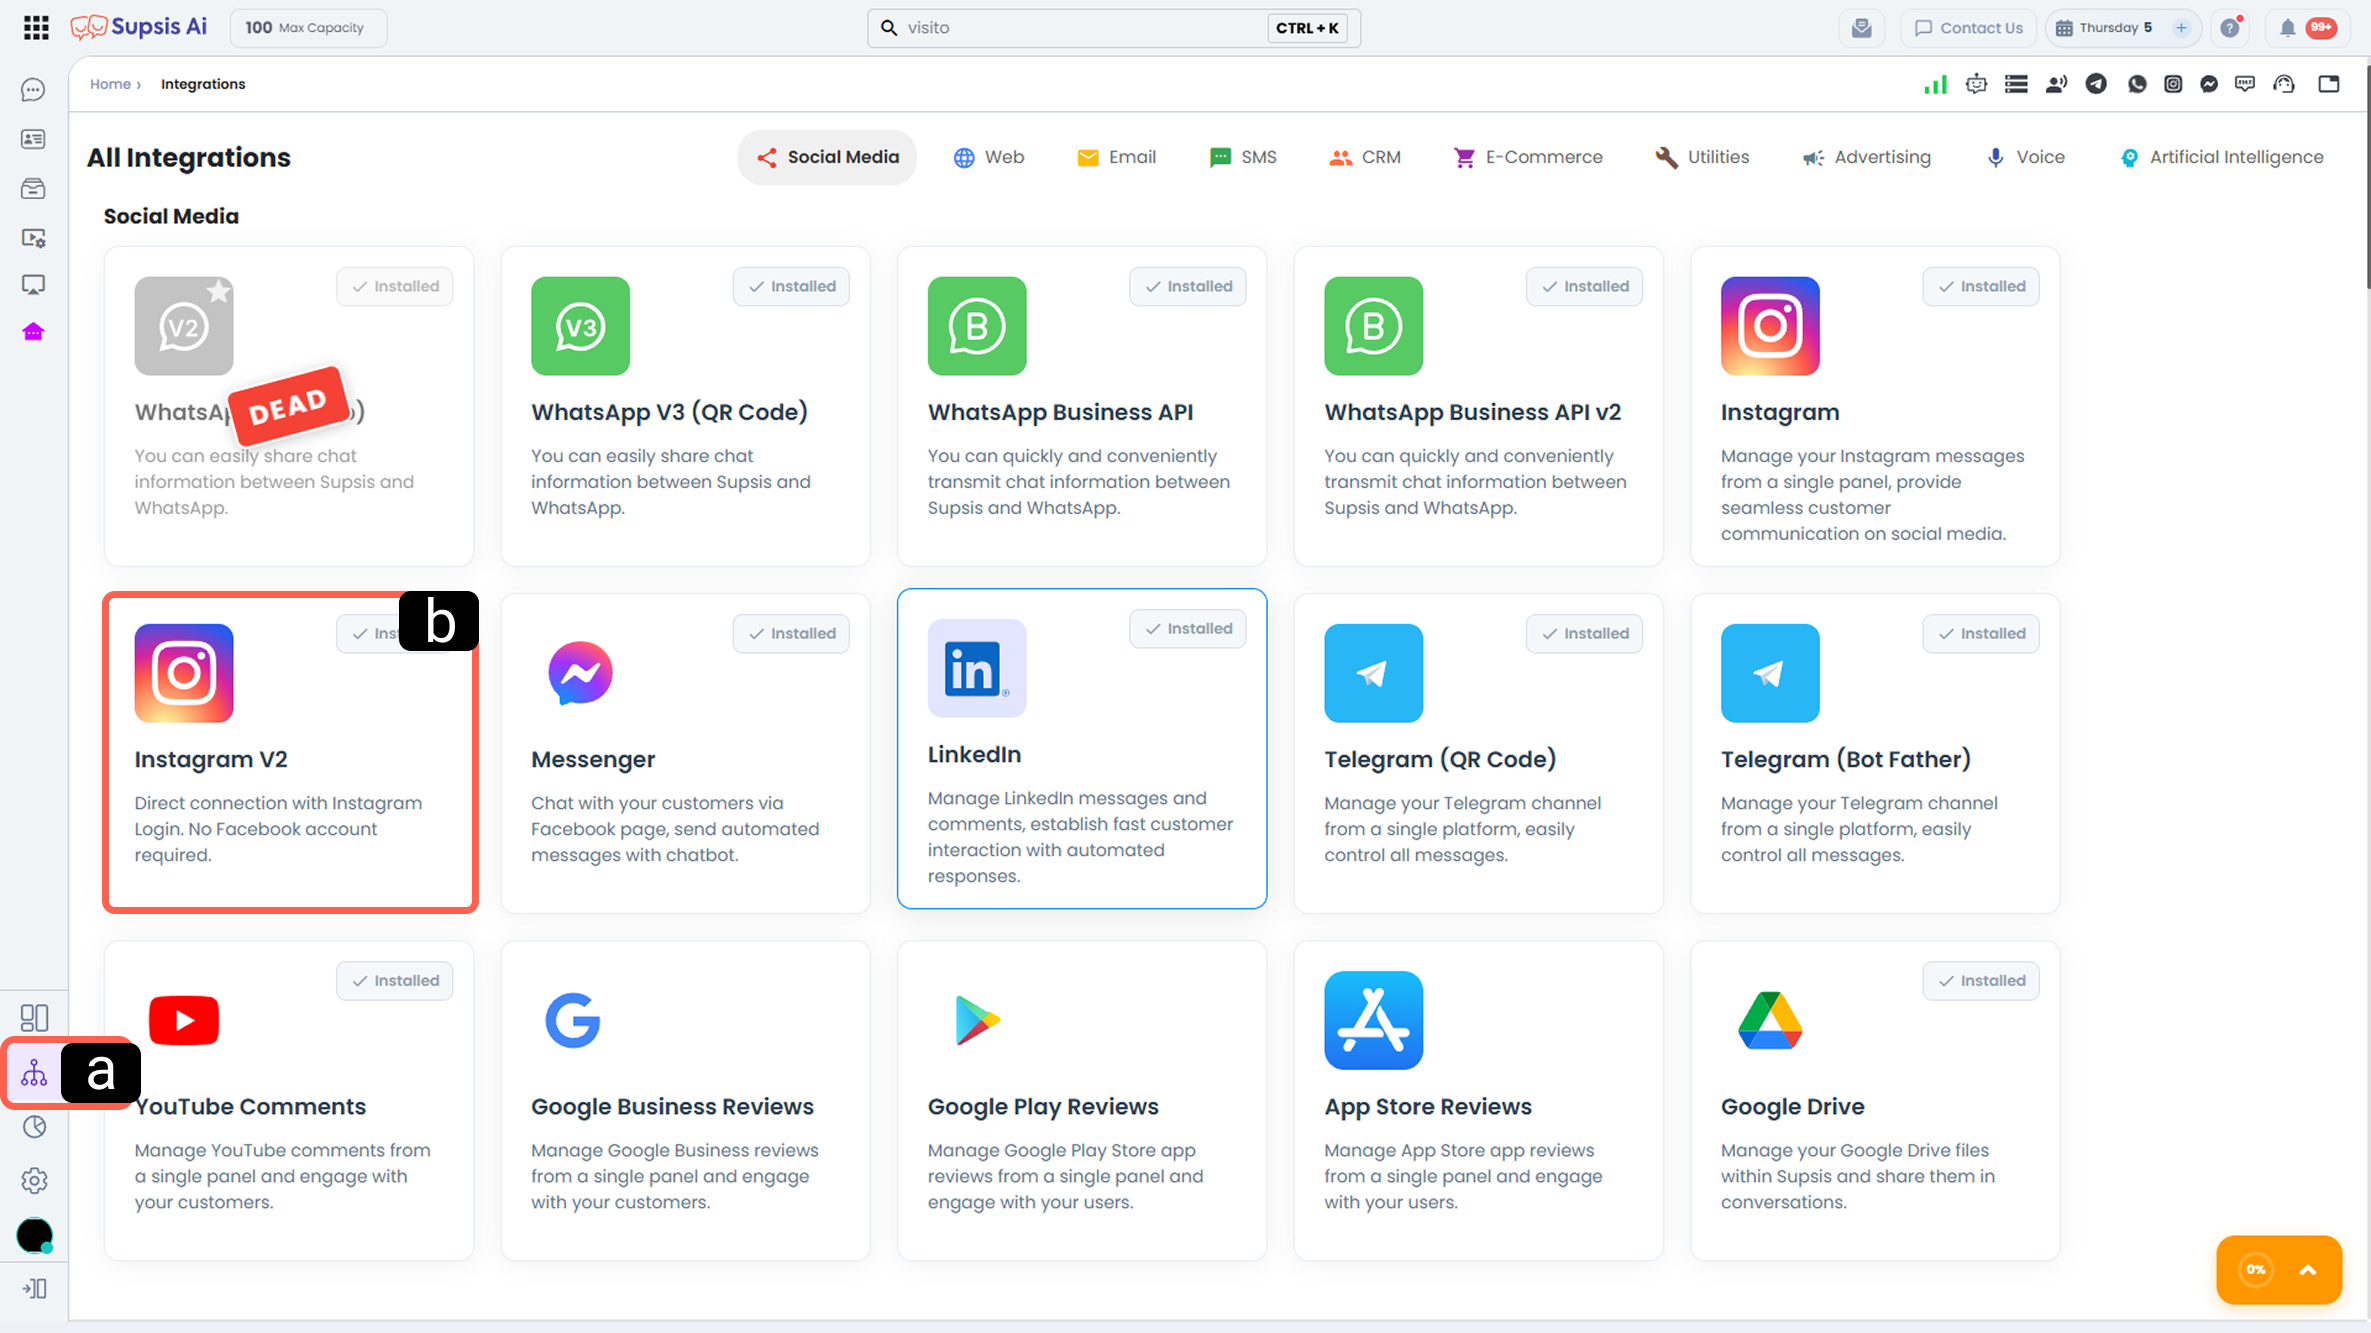Click Installed badge on LinkedIn card
Viewport: 2371px width, 1333px height.
click(x=1188, y=629)
